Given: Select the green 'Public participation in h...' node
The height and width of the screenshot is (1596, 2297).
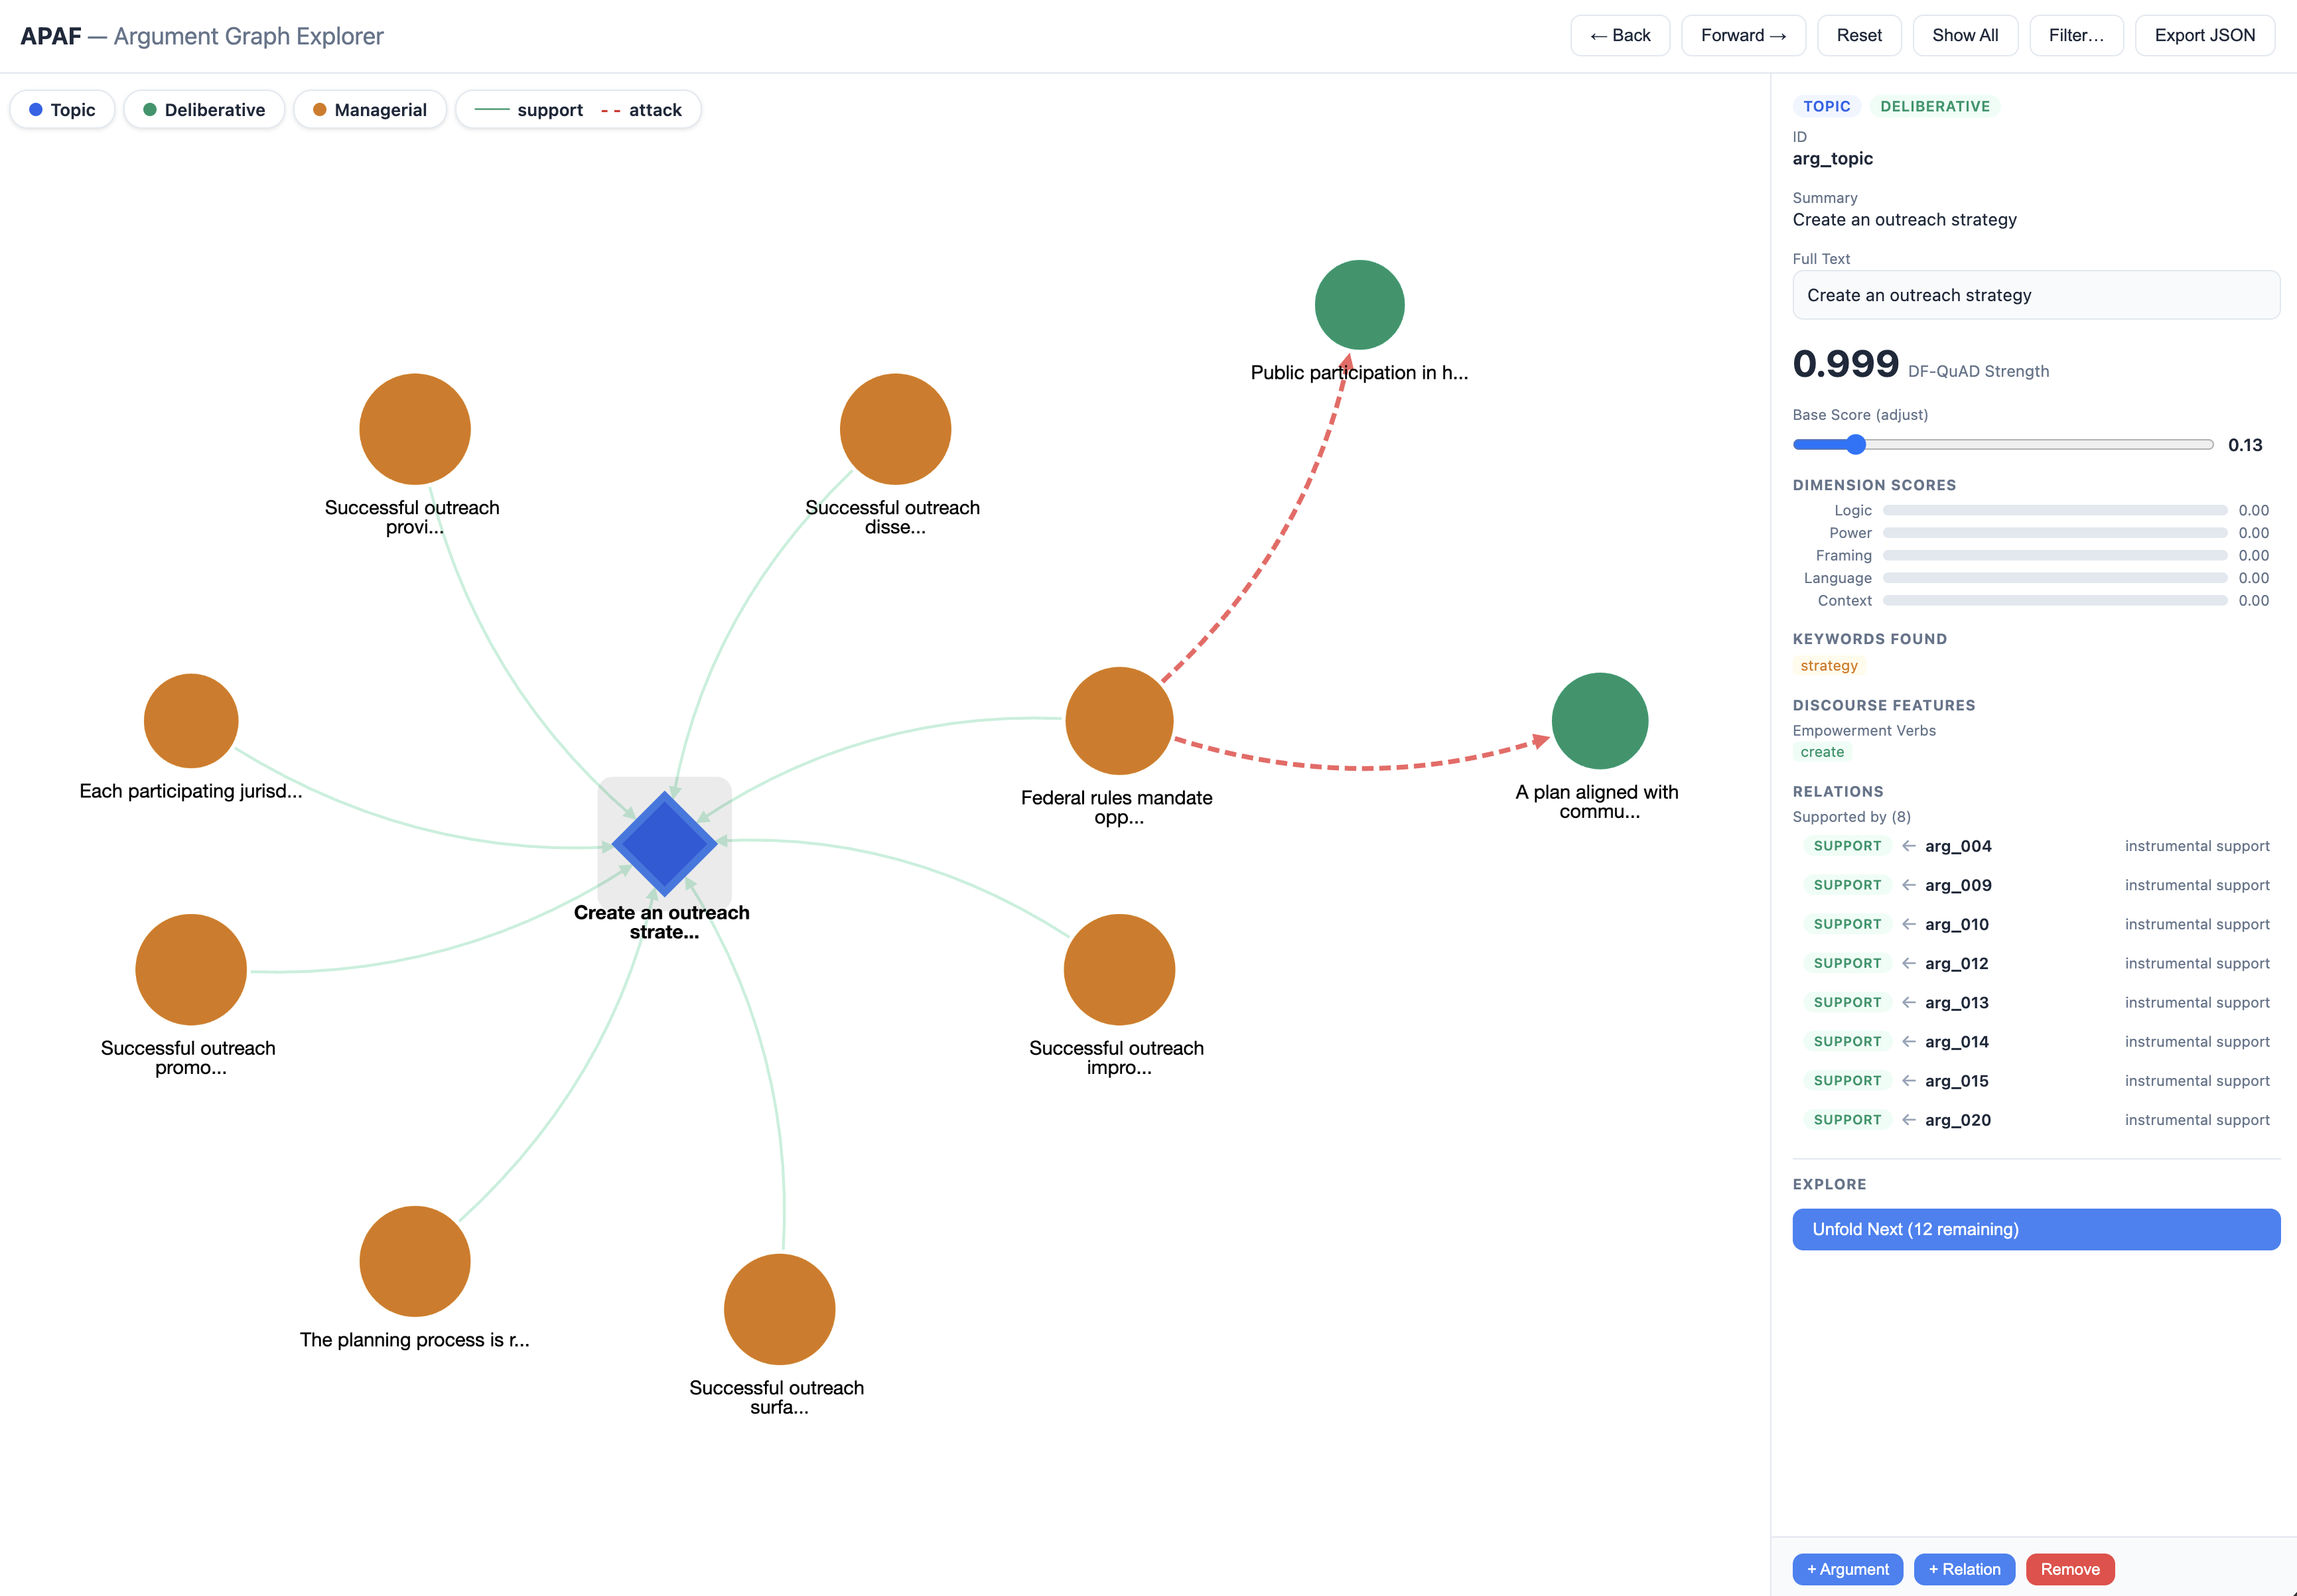Looking at the screenshot, I should pos(1359,305).
